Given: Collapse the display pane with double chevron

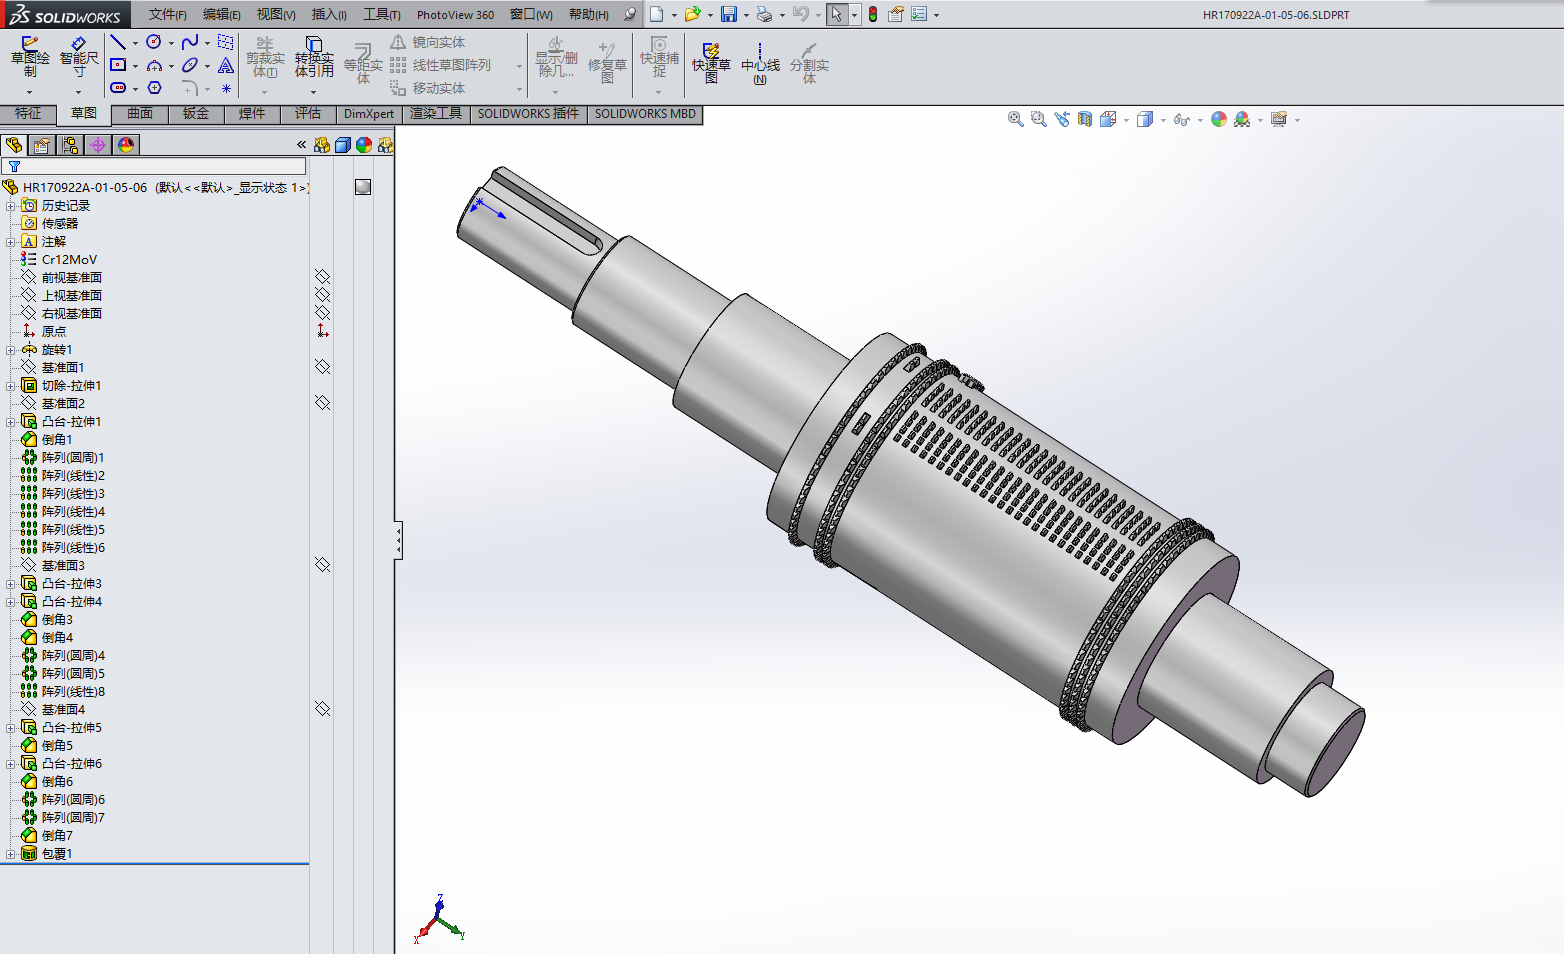Looking at the screenshot, I should pos(301,145).
